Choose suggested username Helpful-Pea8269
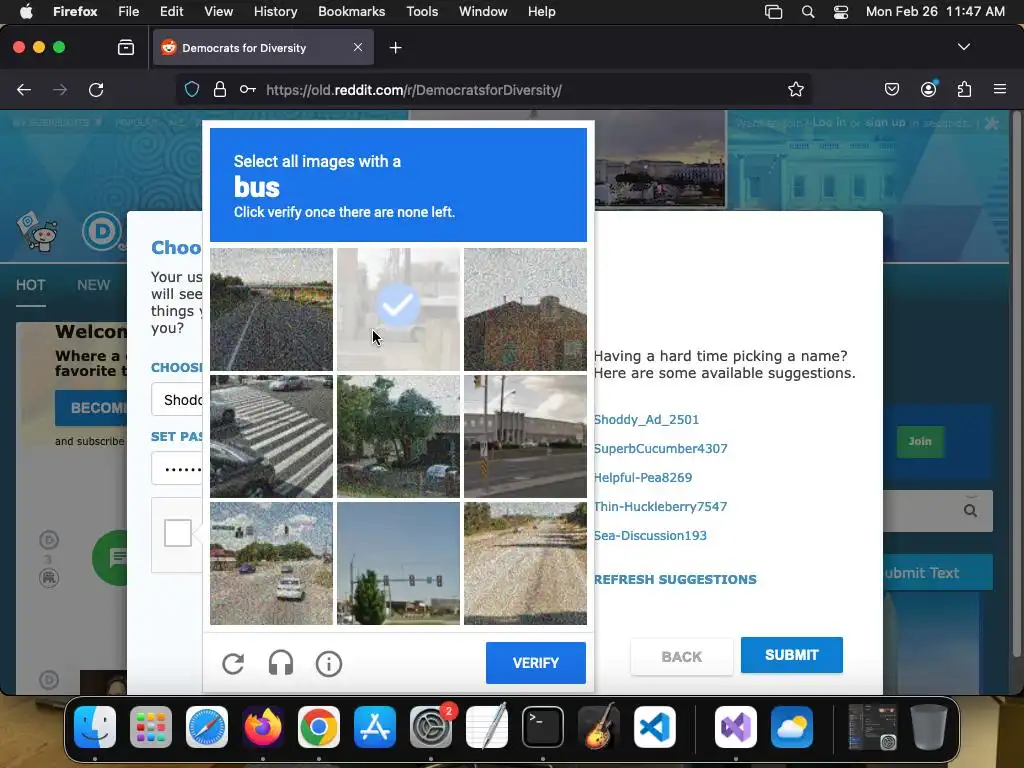Image resolution: width=1024 pixels, height=768 pixels. (x=643, y=477)
